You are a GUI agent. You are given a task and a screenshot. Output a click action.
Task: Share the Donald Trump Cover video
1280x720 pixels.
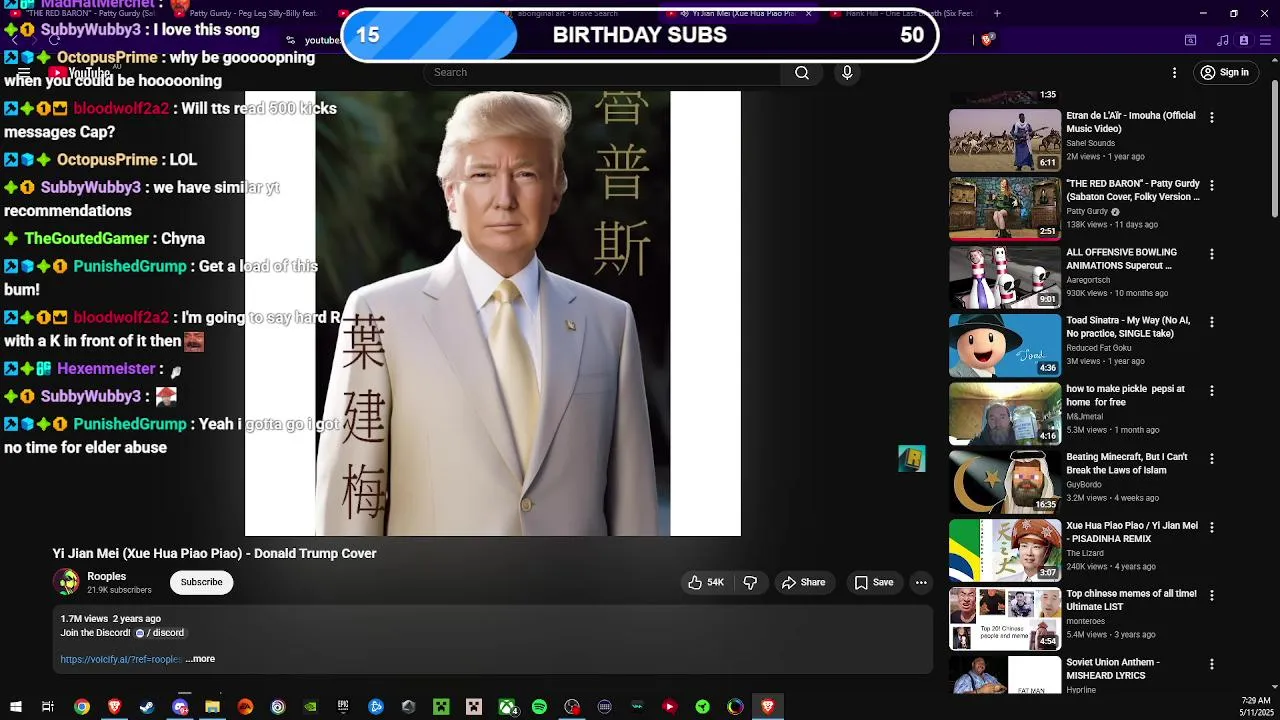[804, 582]
